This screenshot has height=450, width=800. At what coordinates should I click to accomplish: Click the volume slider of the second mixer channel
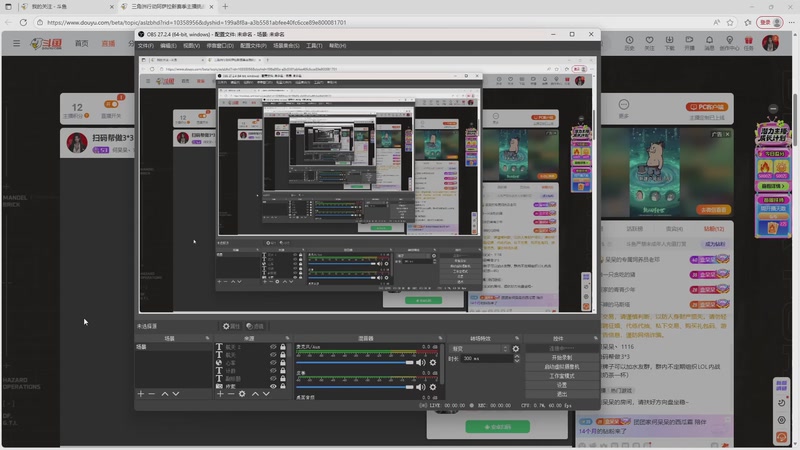355,387
